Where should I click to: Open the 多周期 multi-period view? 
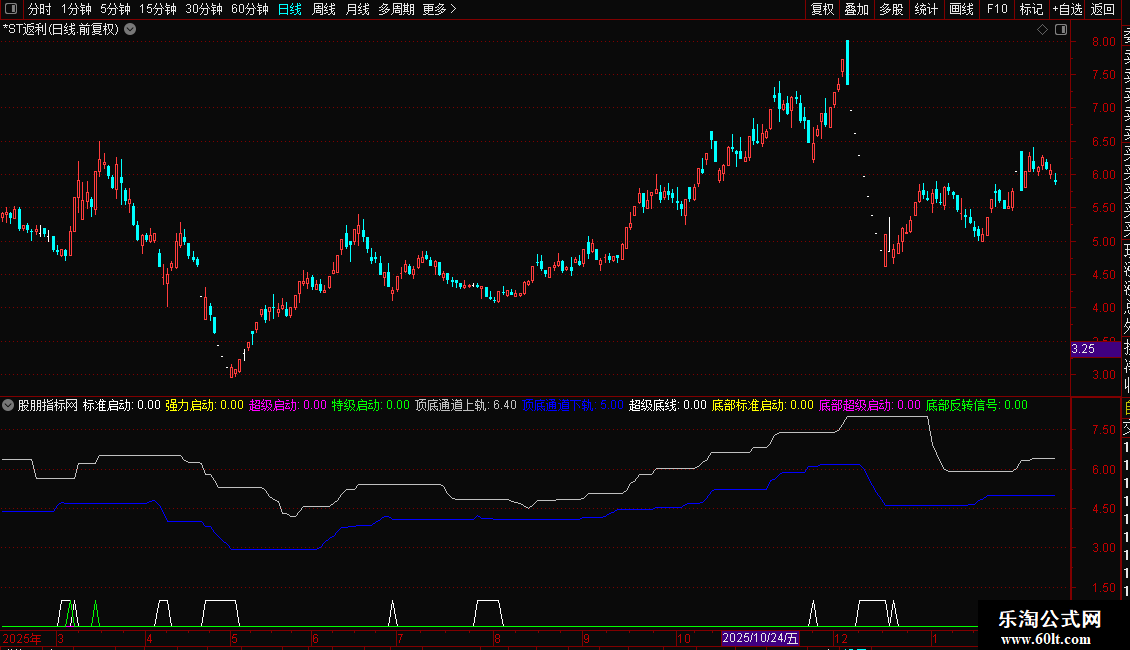[396, 9]
